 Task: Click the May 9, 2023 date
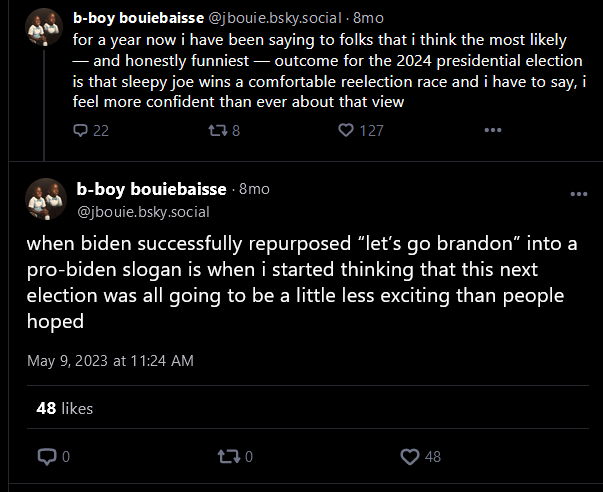click(x=110, y=360)
